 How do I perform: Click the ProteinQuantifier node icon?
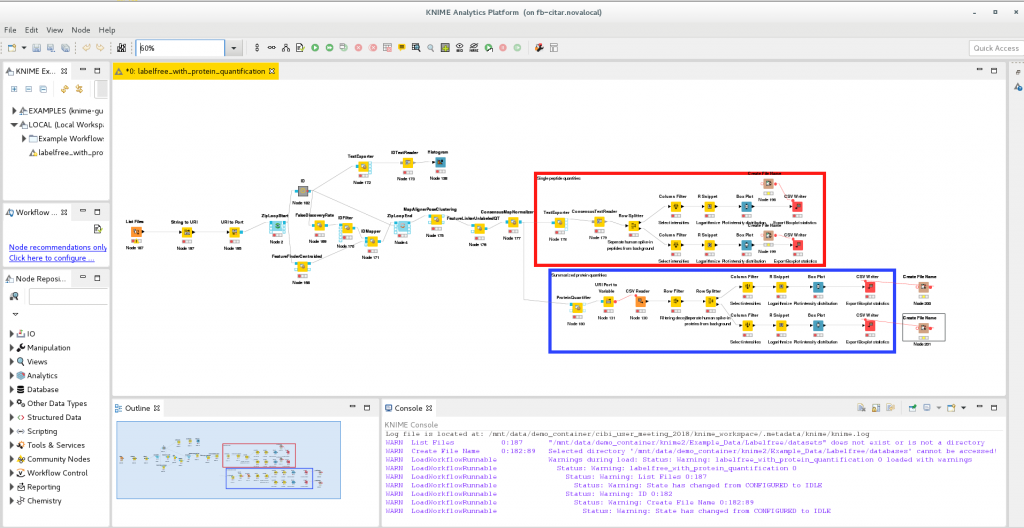pos(577,308)
